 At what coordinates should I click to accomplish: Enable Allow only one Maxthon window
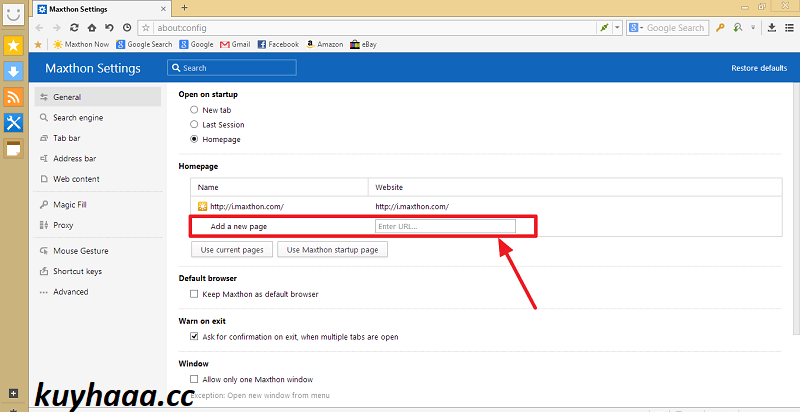194,379
